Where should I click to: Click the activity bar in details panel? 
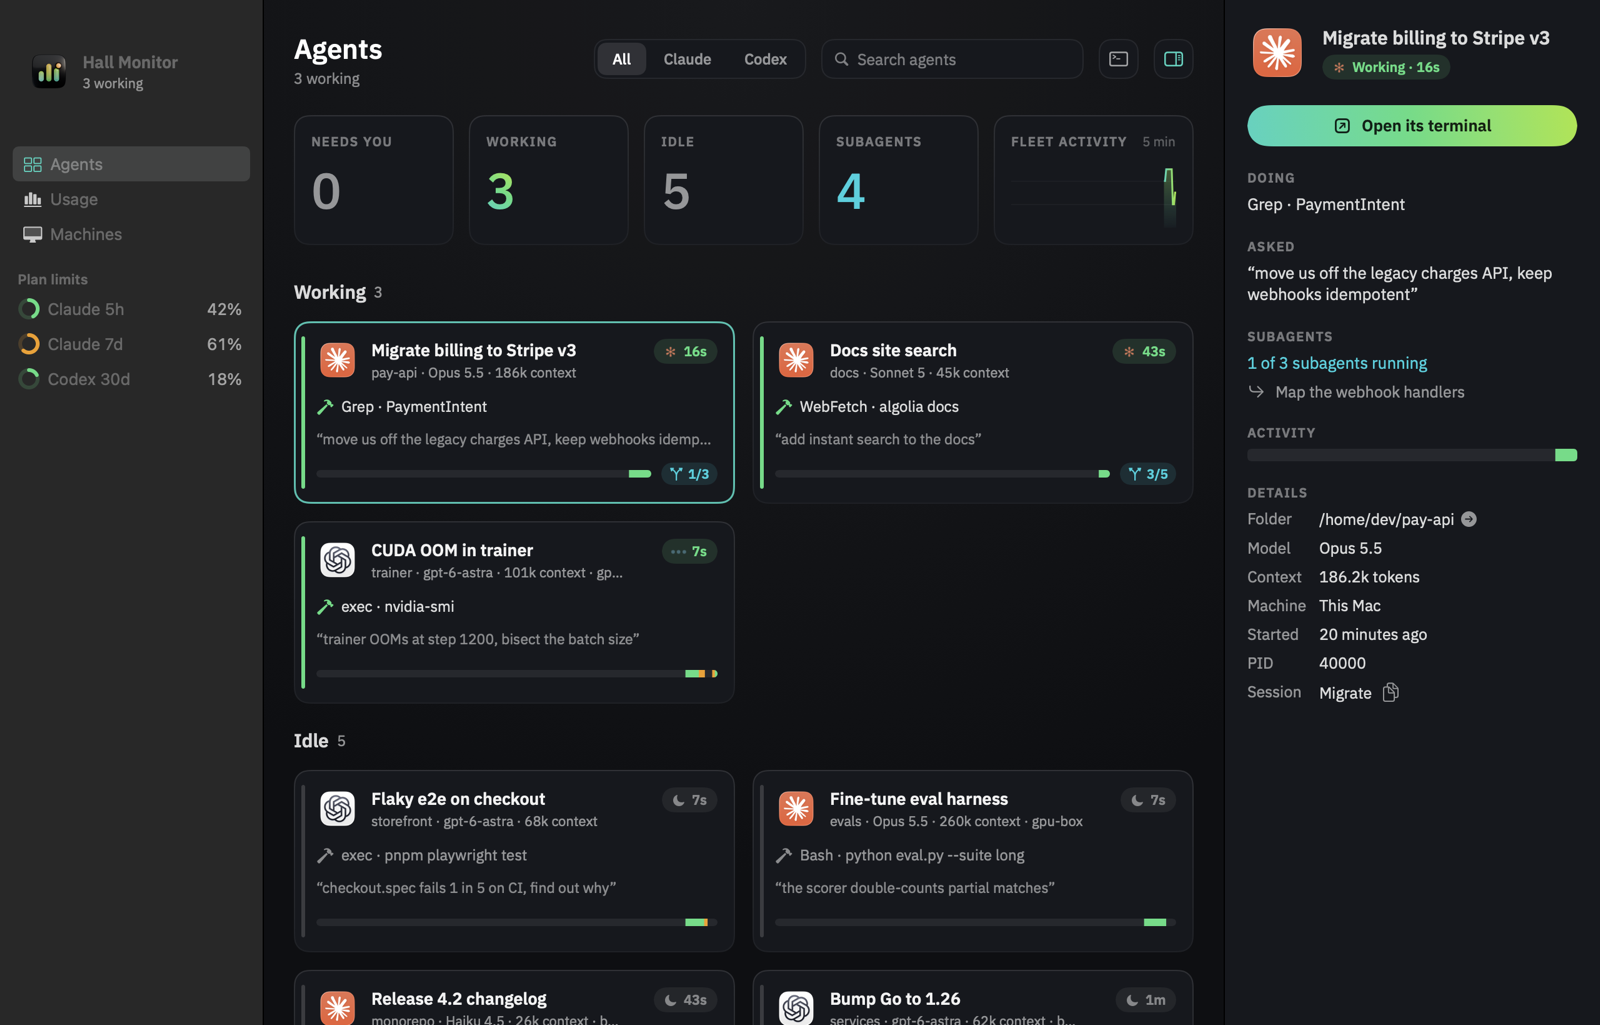pyautogui.click(x=1412, y=455)
